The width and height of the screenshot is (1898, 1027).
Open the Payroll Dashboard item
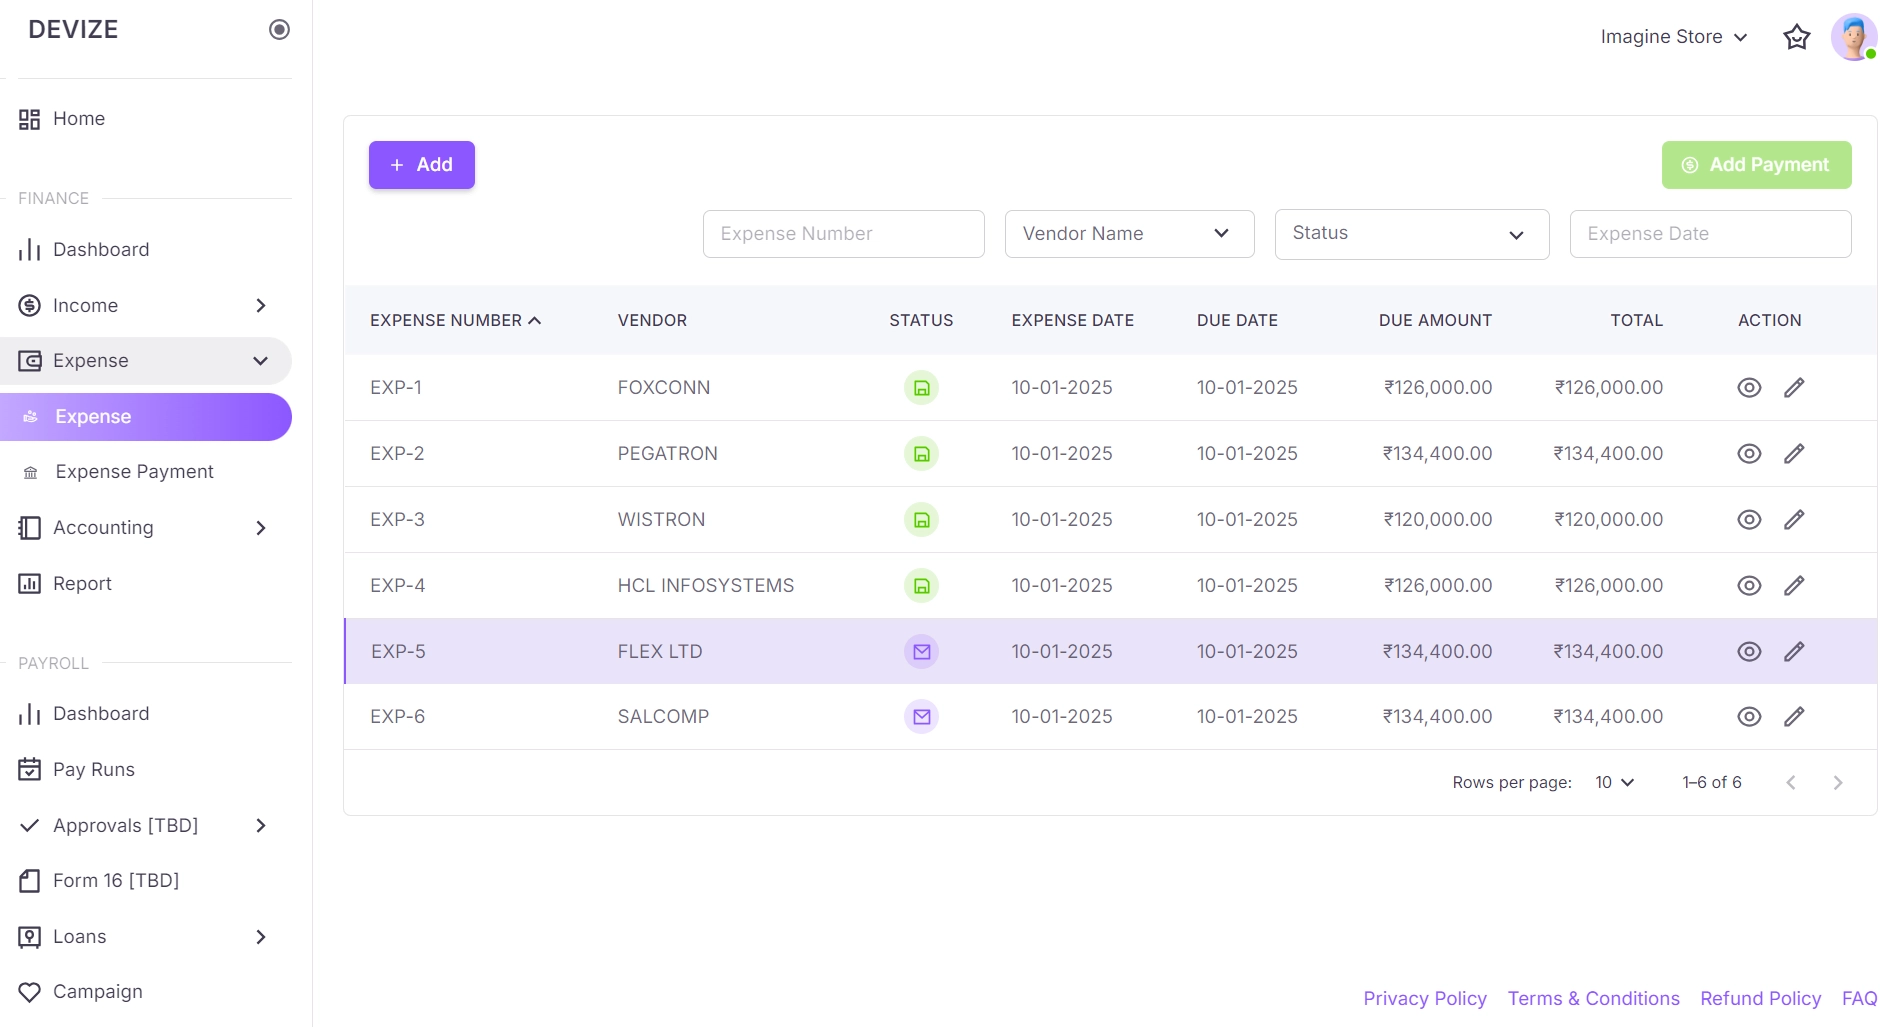pos(146,714)
